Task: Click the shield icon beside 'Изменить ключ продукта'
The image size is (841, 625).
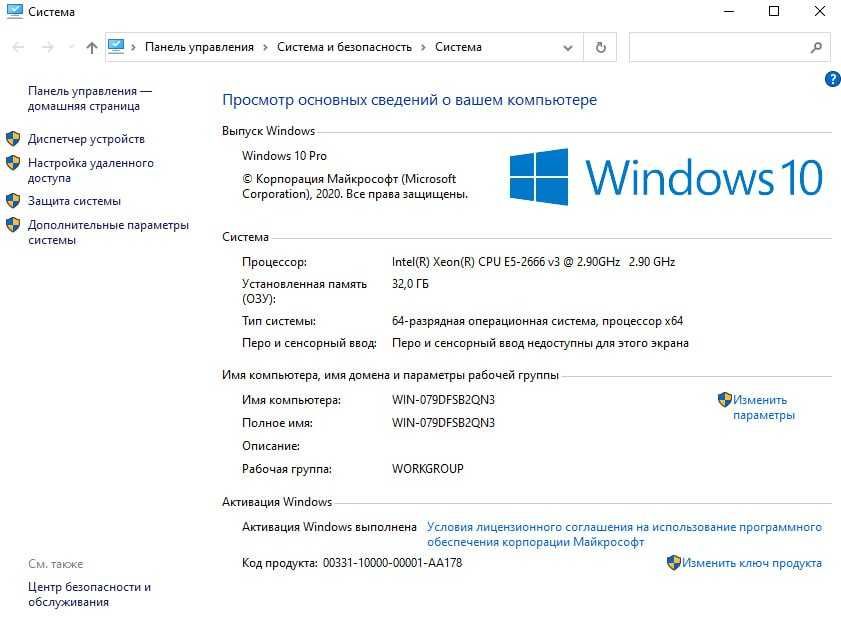Action: pyautogui.click(x=674, y=563)
